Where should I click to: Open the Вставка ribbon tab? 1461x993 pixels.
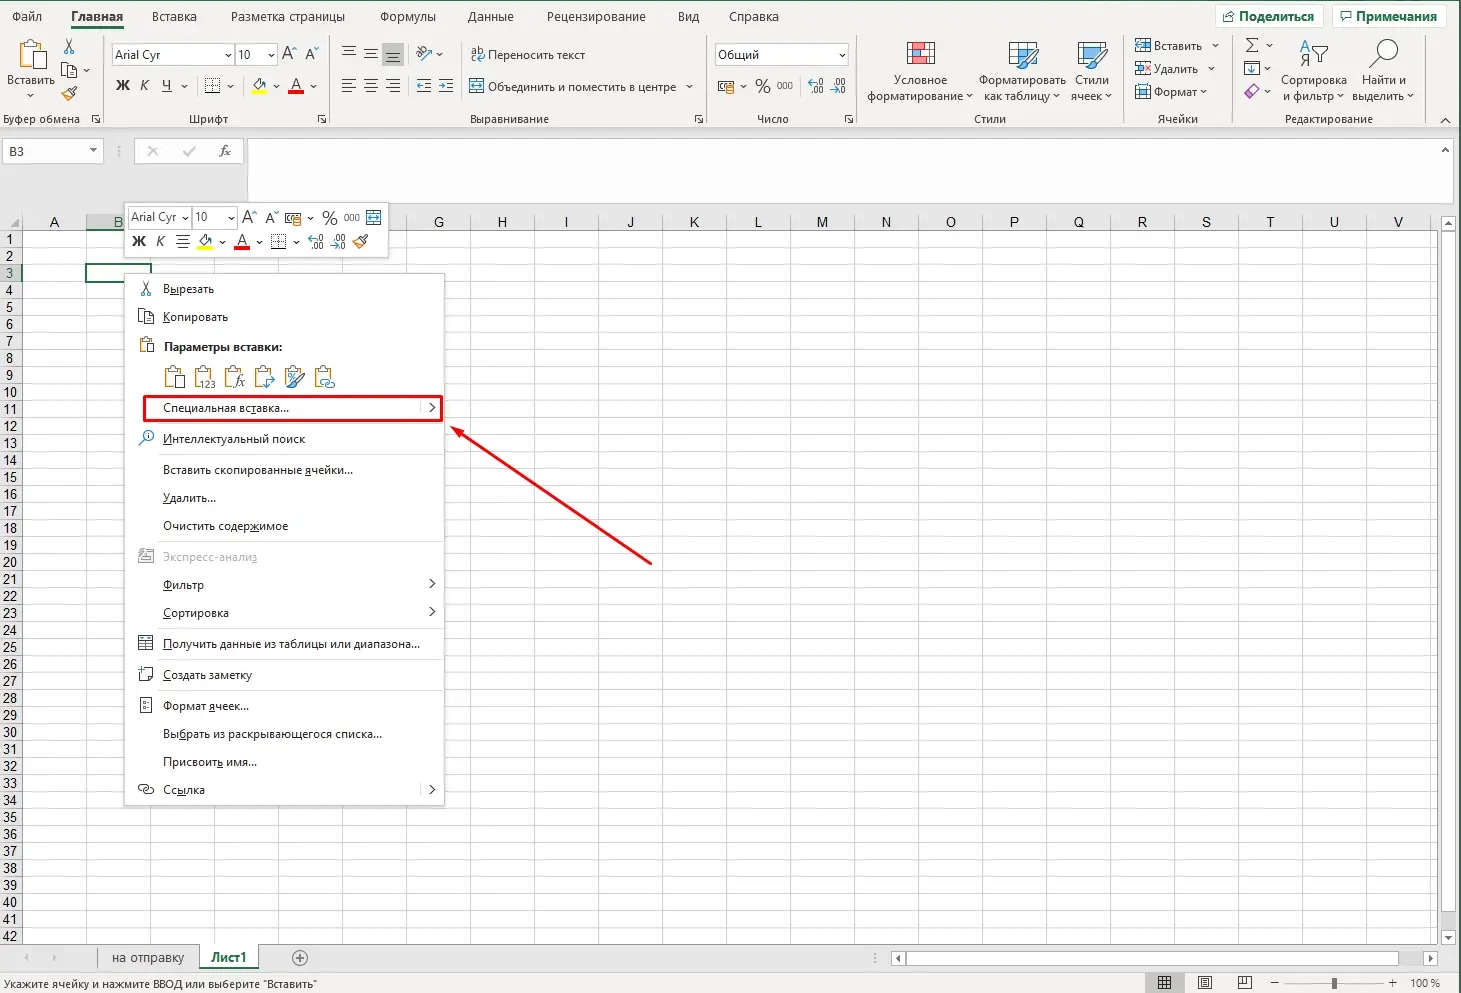[x=174, y=17]
